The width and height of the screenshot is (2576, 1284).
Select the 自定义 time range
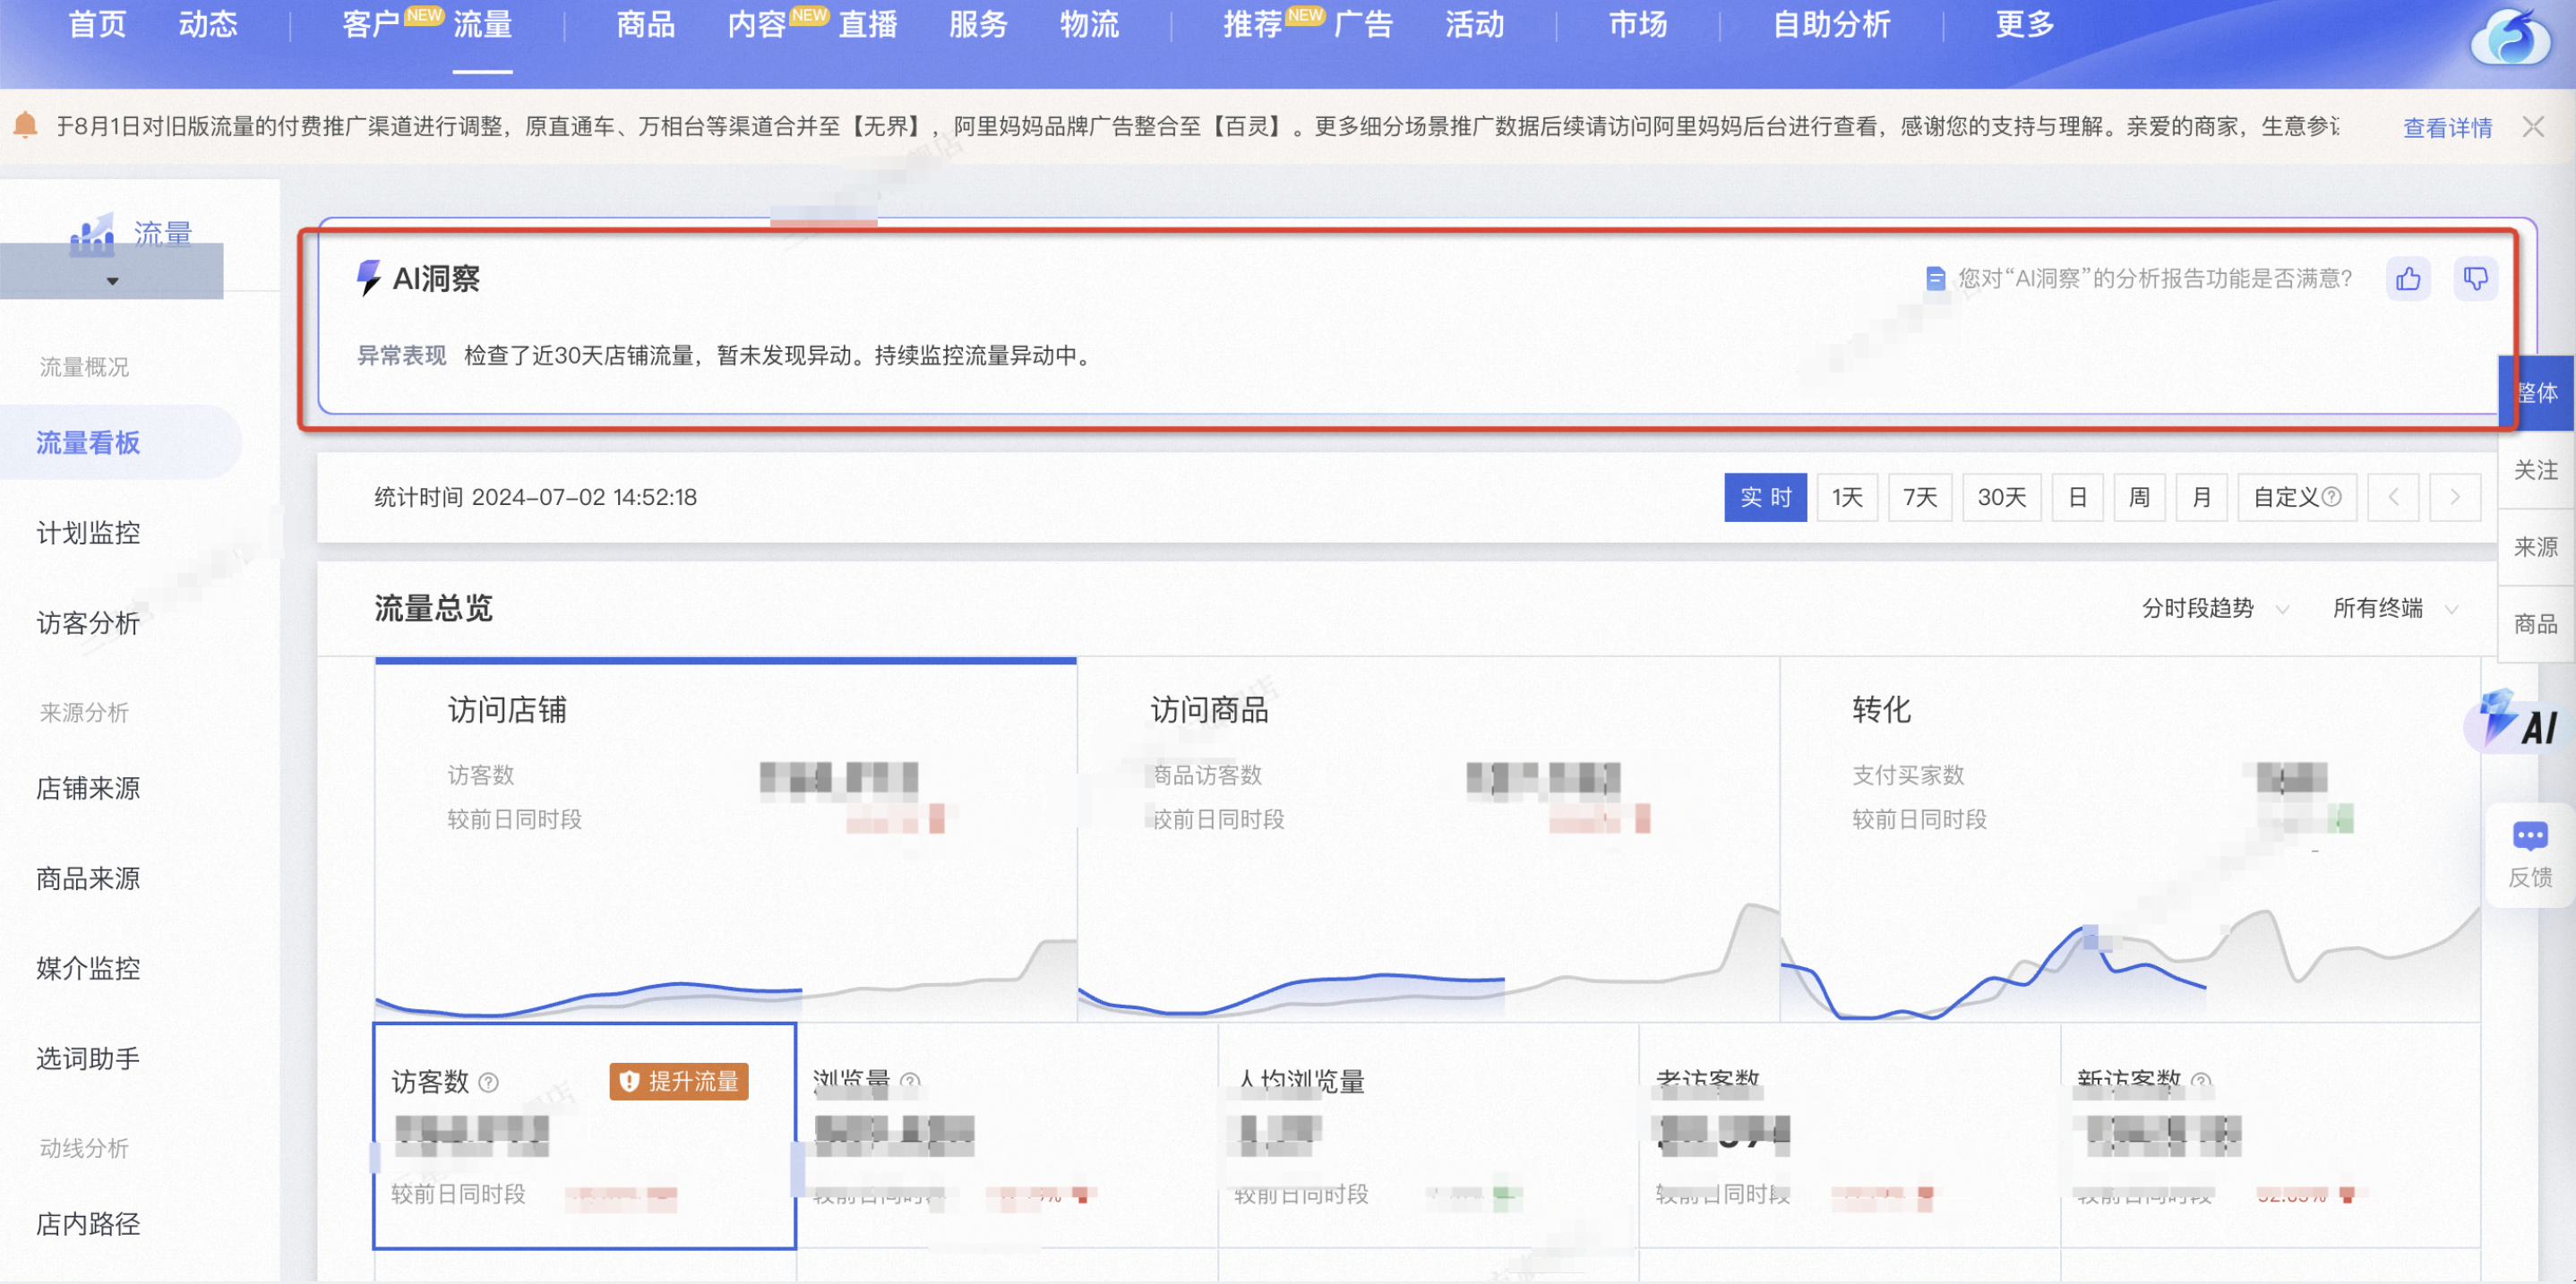click(x=2296, y=497)
